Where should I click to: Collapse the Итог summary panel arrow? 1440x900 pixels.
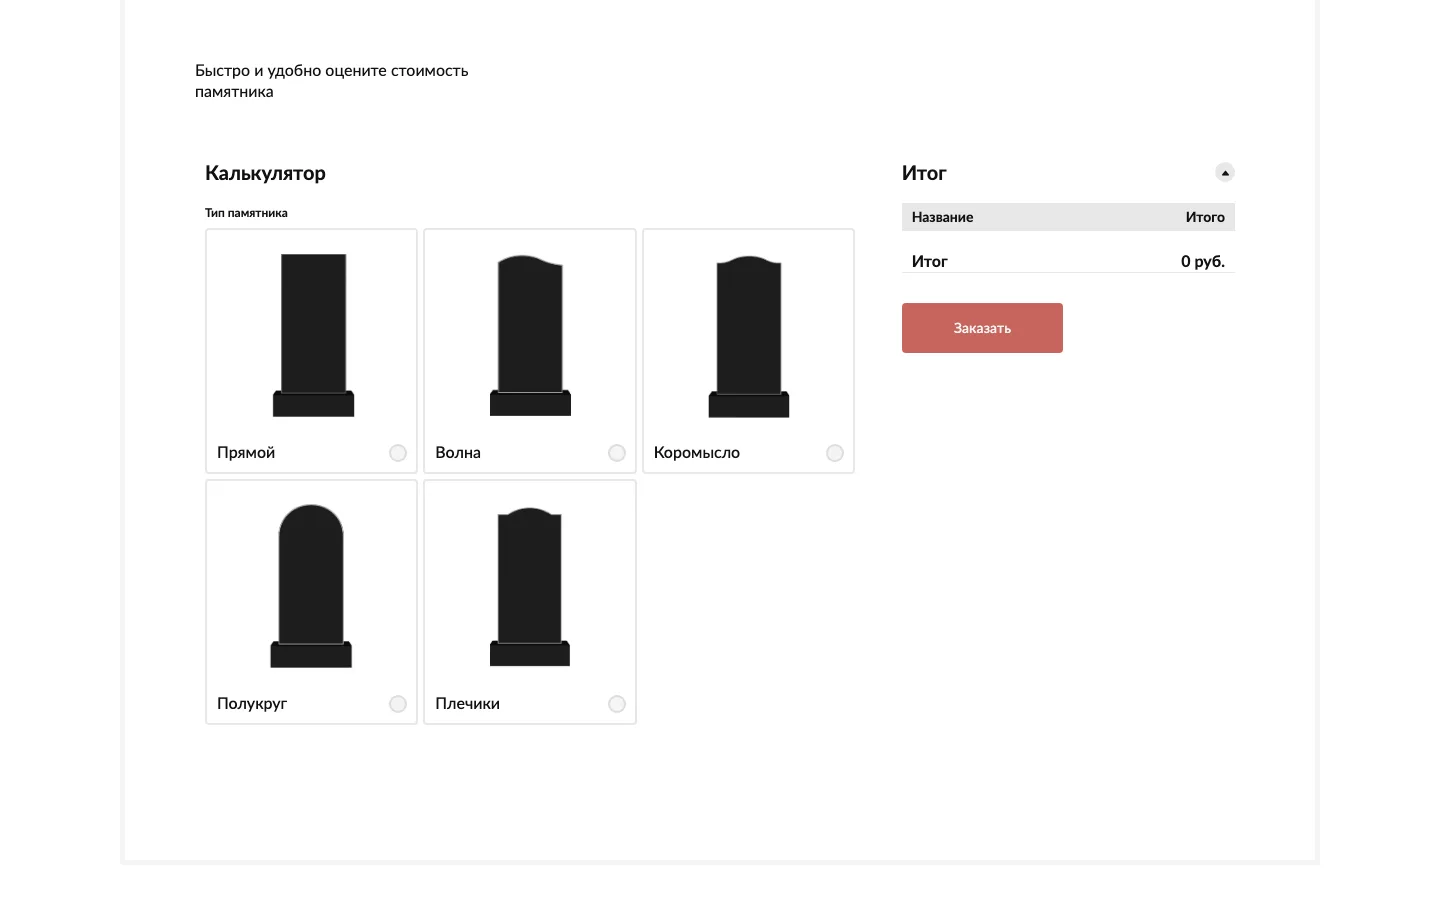pos(1225,172)
